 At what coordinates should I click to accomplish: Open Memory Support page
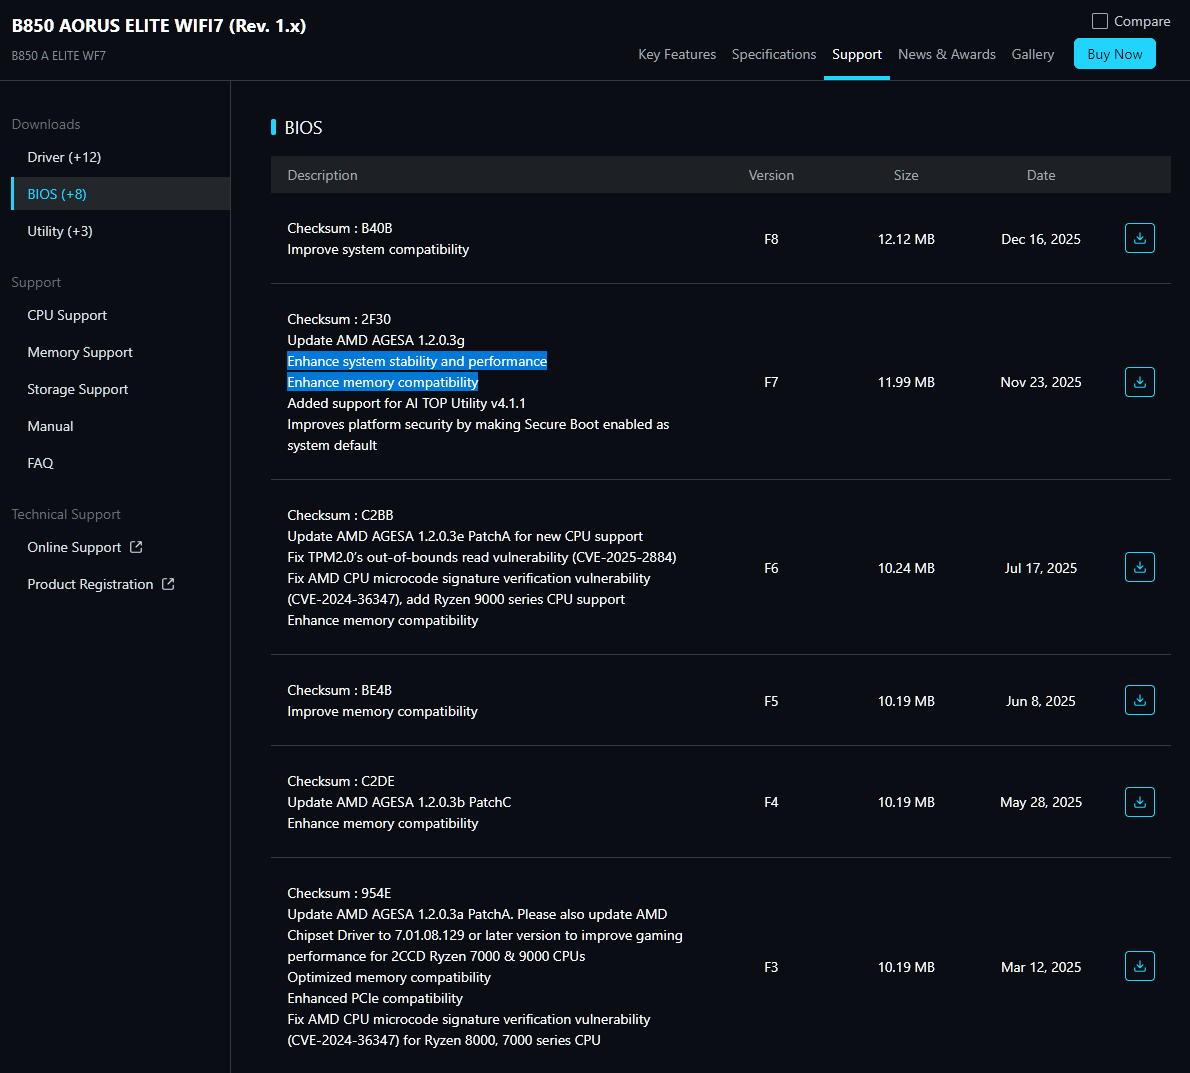80,352
